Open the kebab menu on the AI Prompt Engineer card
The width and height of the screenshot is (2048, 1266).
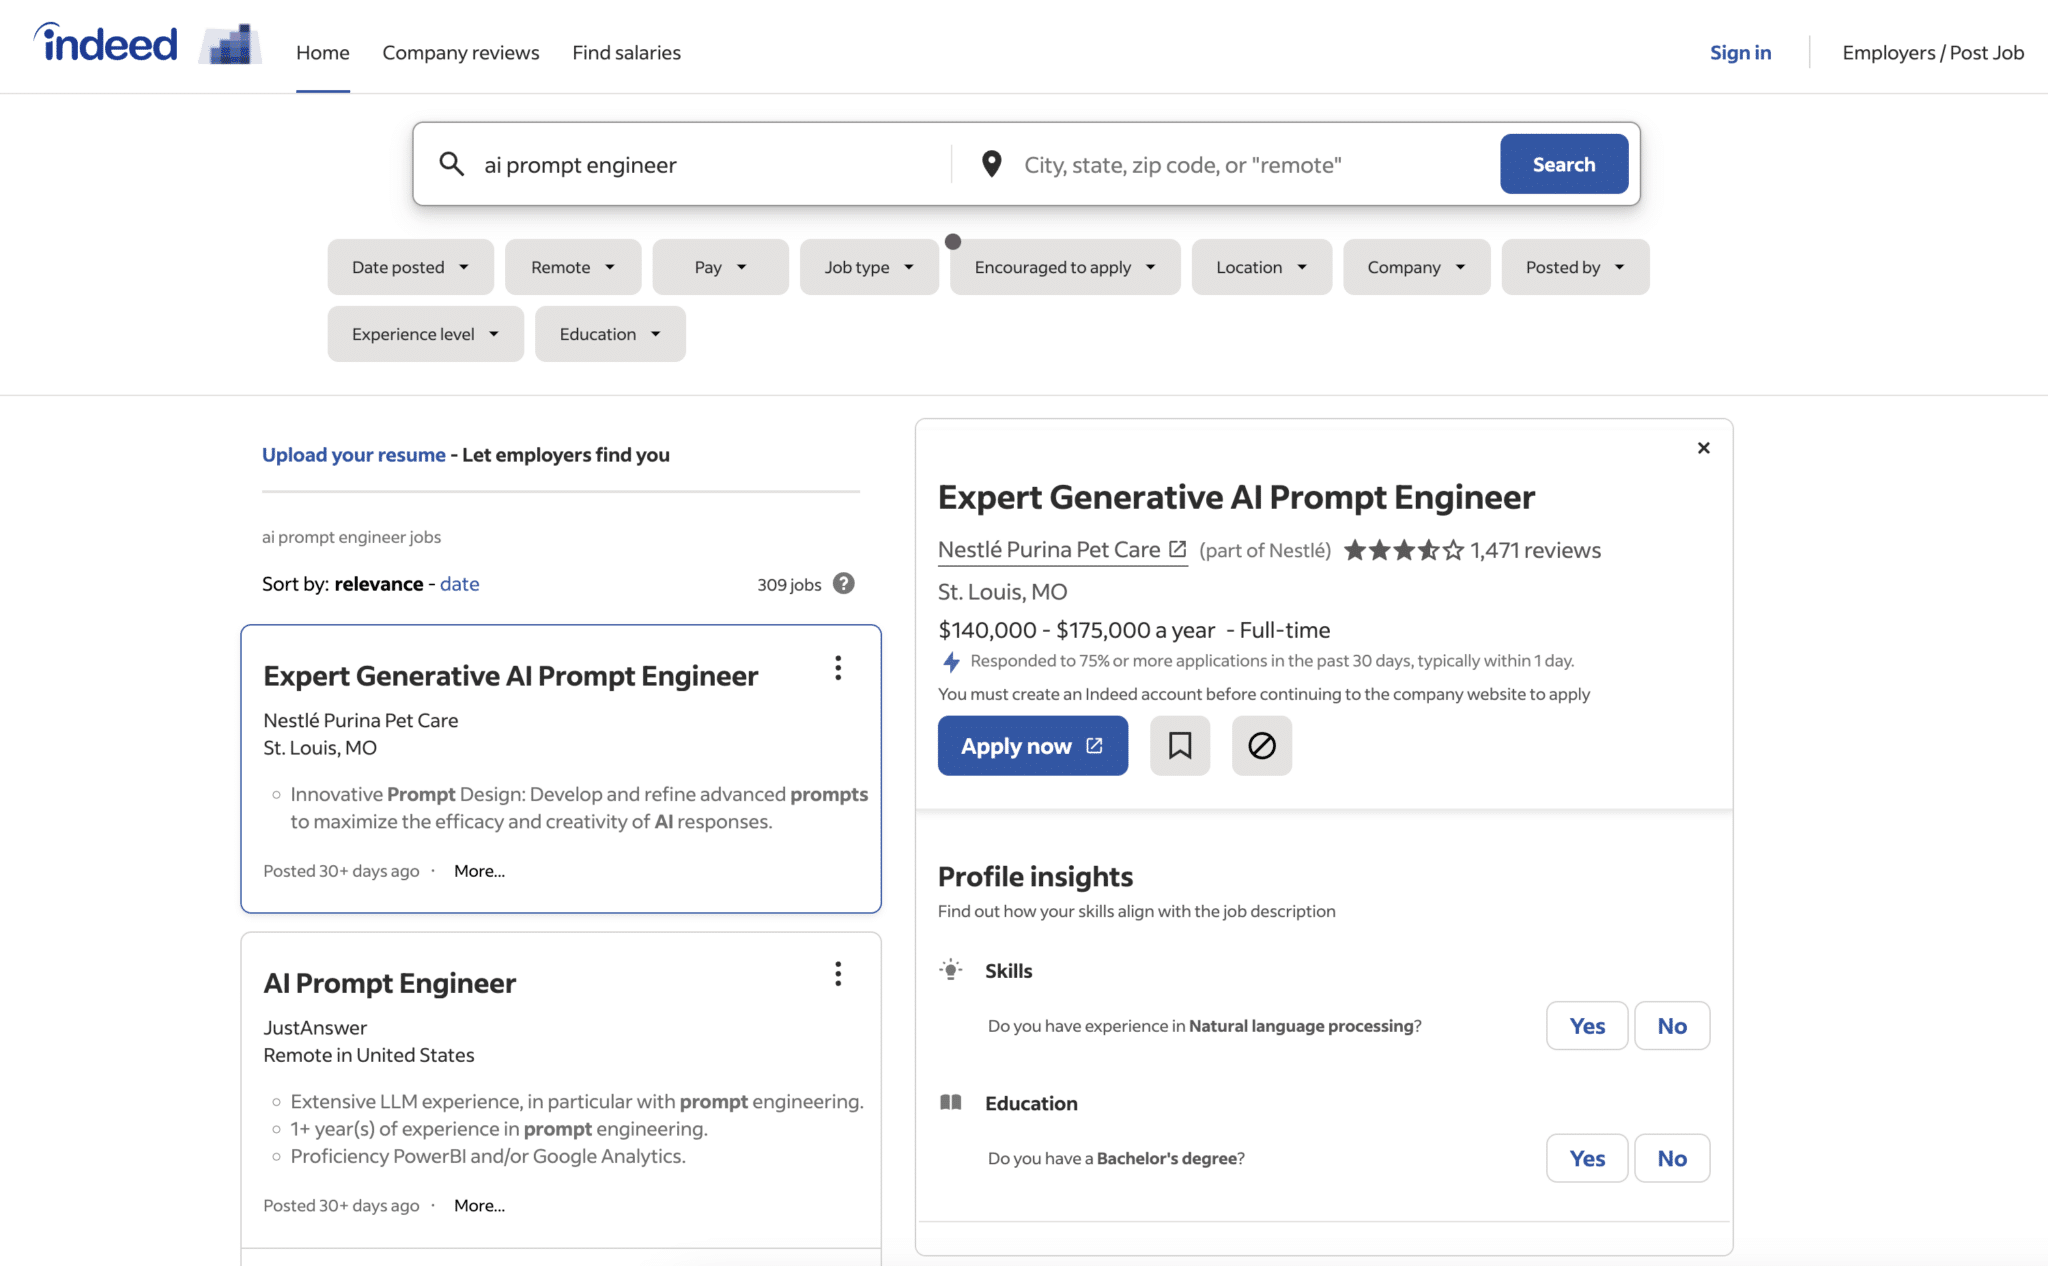pos(838,973)
